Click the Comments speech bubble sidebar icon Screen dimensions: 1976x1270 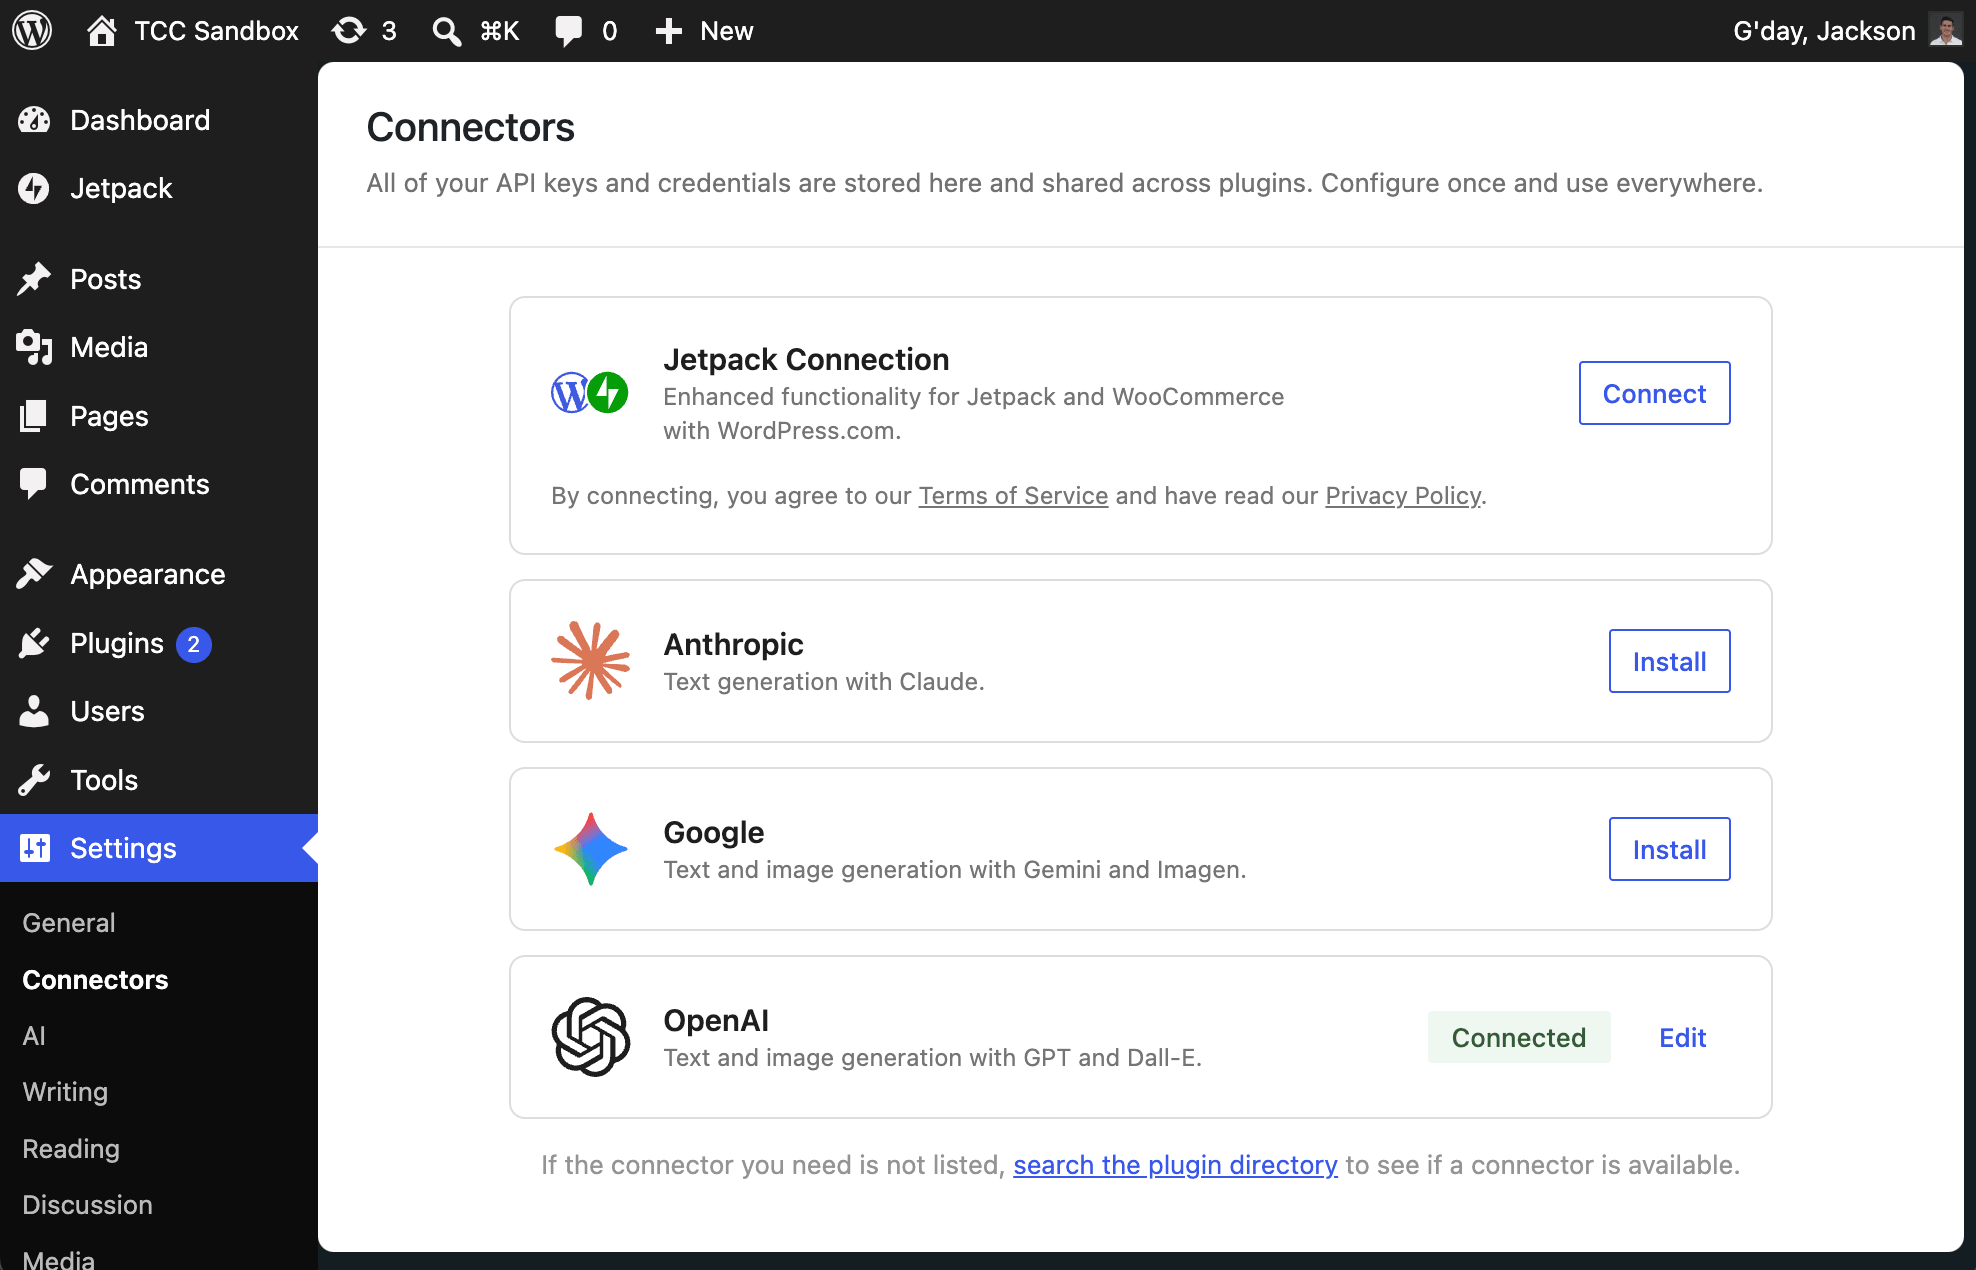(34, 484)
